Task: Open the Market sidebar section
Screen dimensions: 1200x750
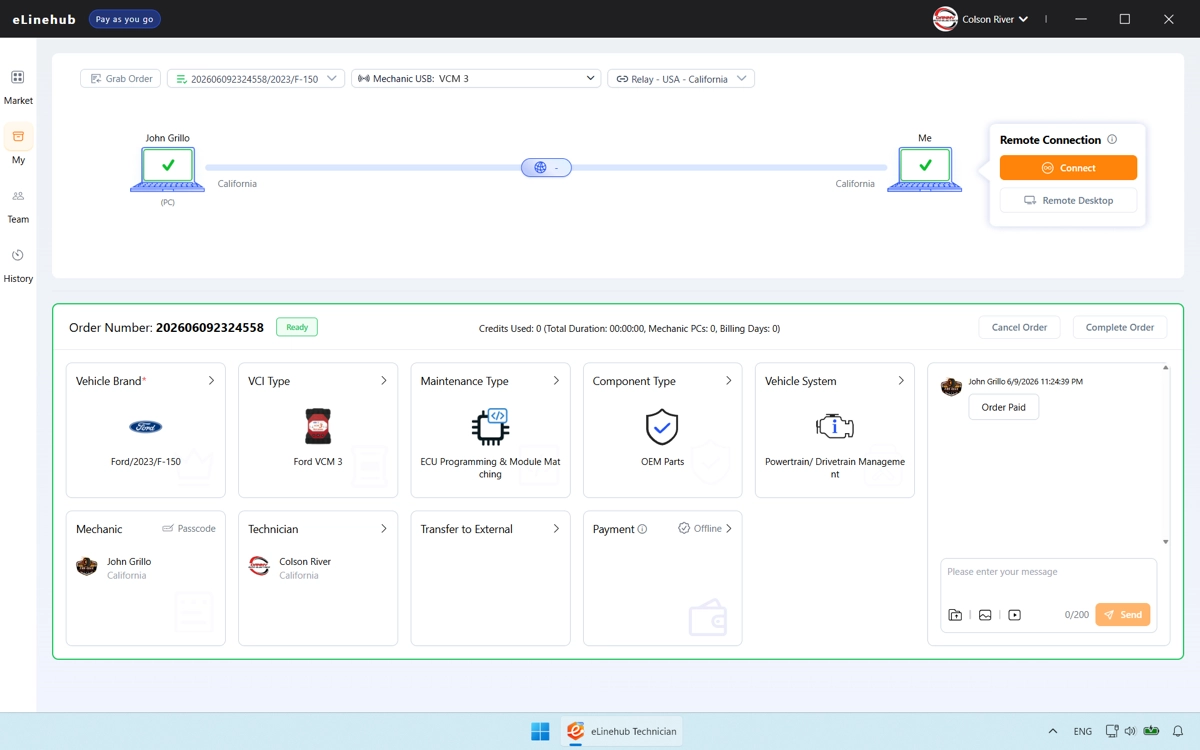Action: pyautogui.click(x=18, y=87)
